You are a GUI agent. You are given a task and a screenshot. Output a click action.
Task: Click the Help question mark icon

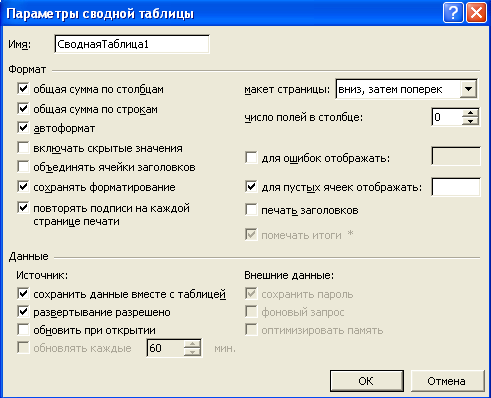pyautogui.click(x=453, y=13)
